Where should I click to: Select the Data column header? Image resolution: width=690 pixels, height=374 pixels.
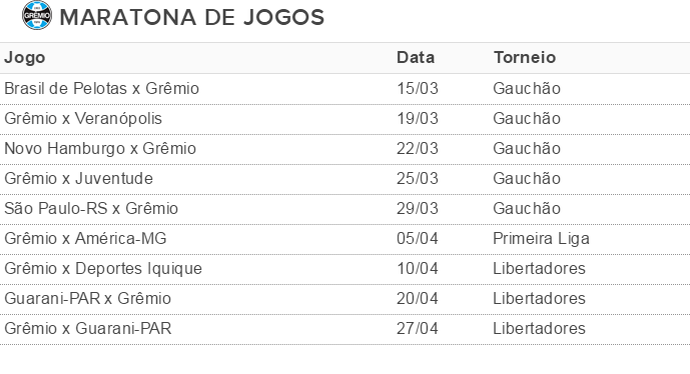(415, 58)
